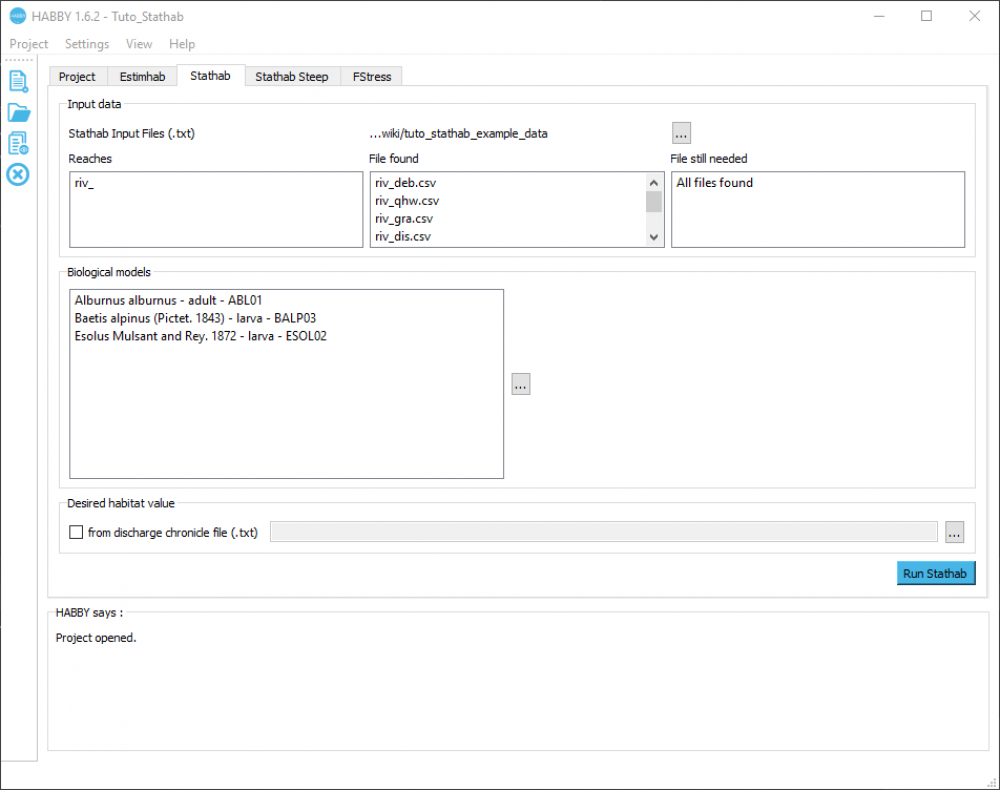
Task: Click the HABBY app logo in title bar
Action: pos(17,16)
